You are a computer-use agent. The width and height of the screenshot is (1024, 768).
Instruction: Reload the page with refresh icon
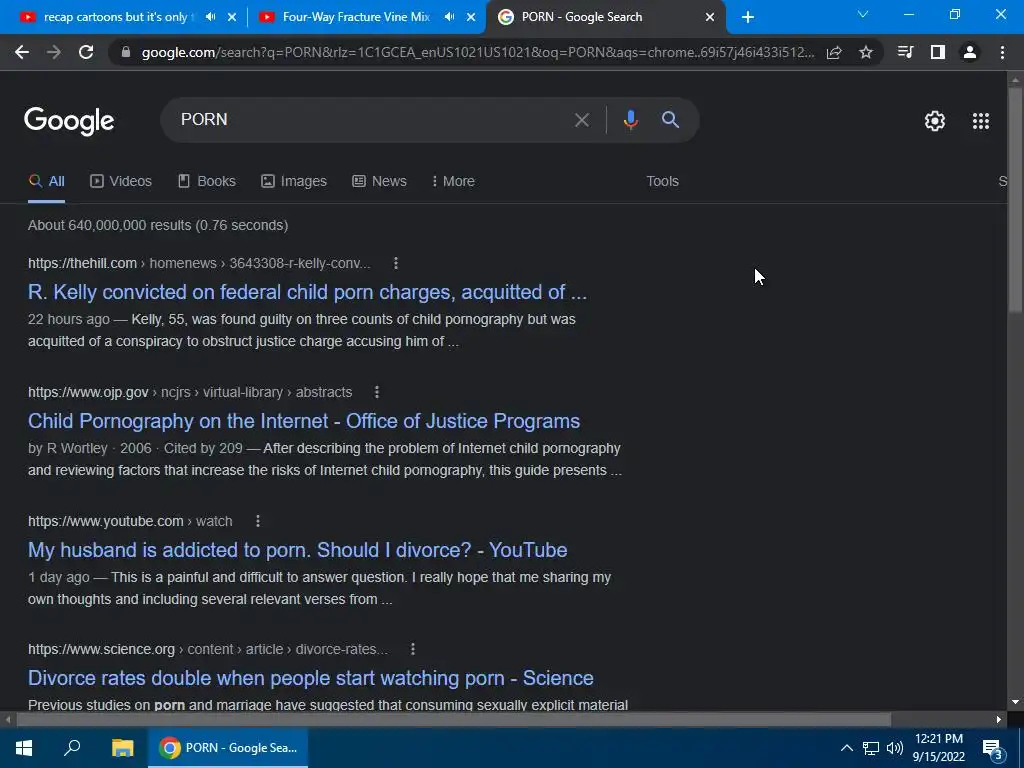(86, 52)
